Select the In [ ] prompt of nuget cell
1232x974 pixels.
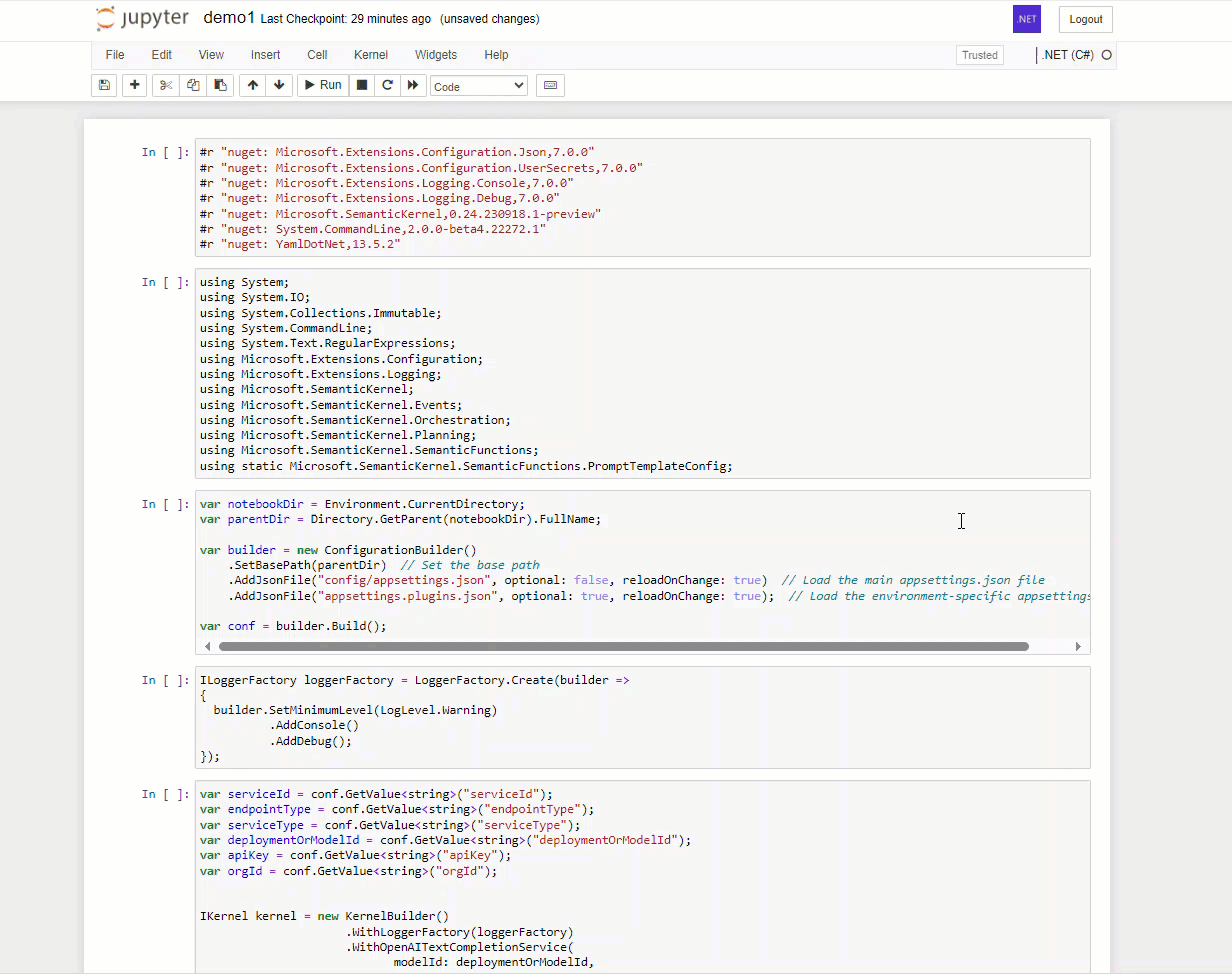pos(165,152)
